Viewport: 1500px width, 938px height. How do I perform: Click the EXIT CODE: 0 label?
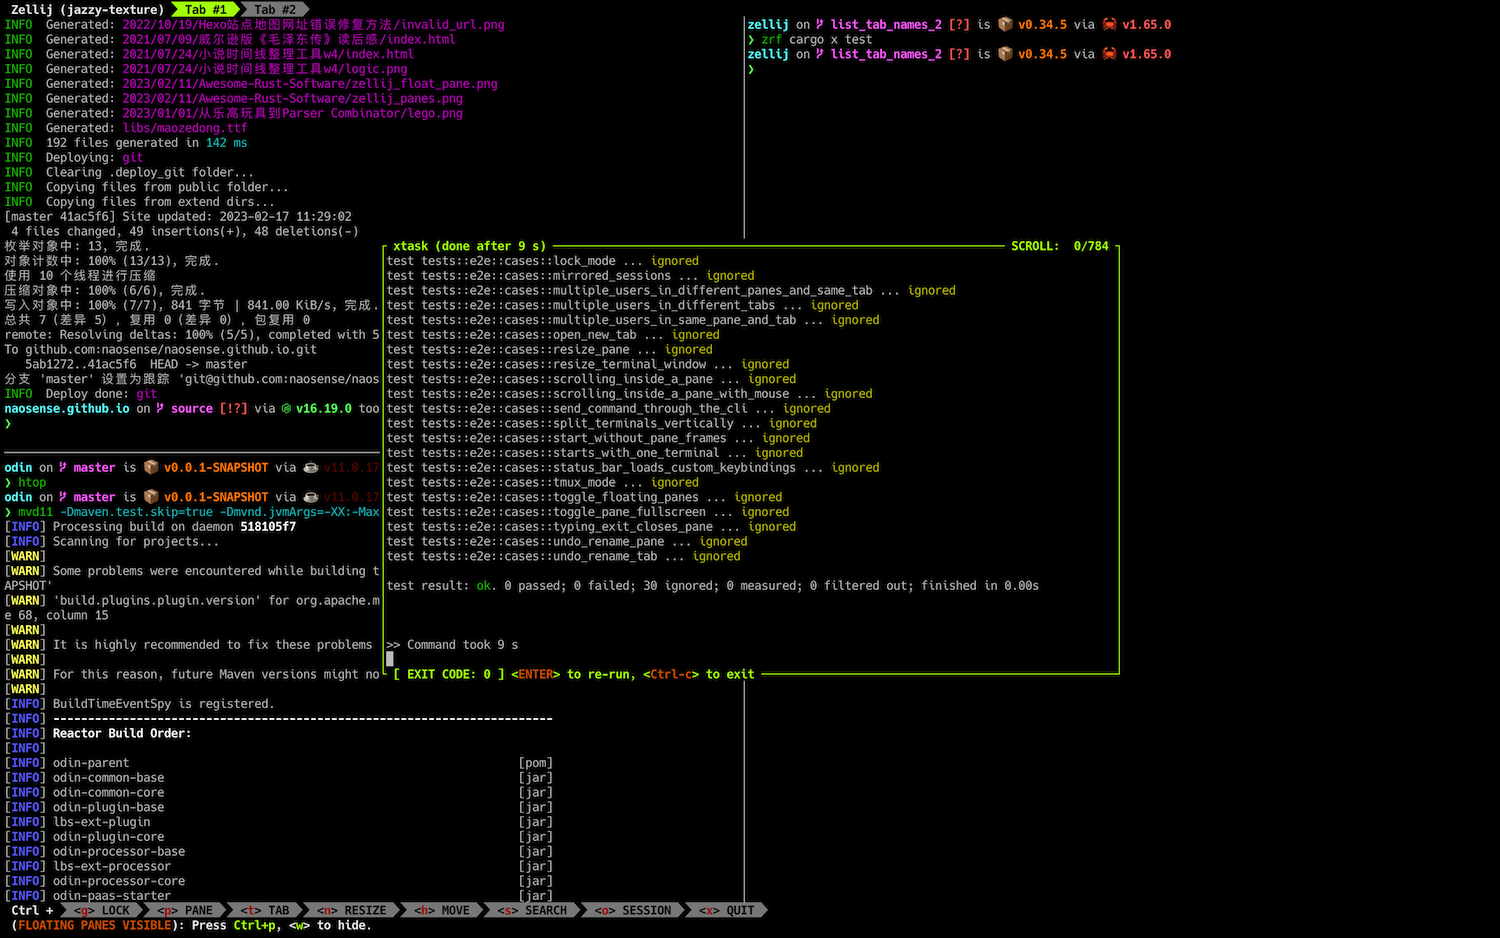[x=449, y=675]
